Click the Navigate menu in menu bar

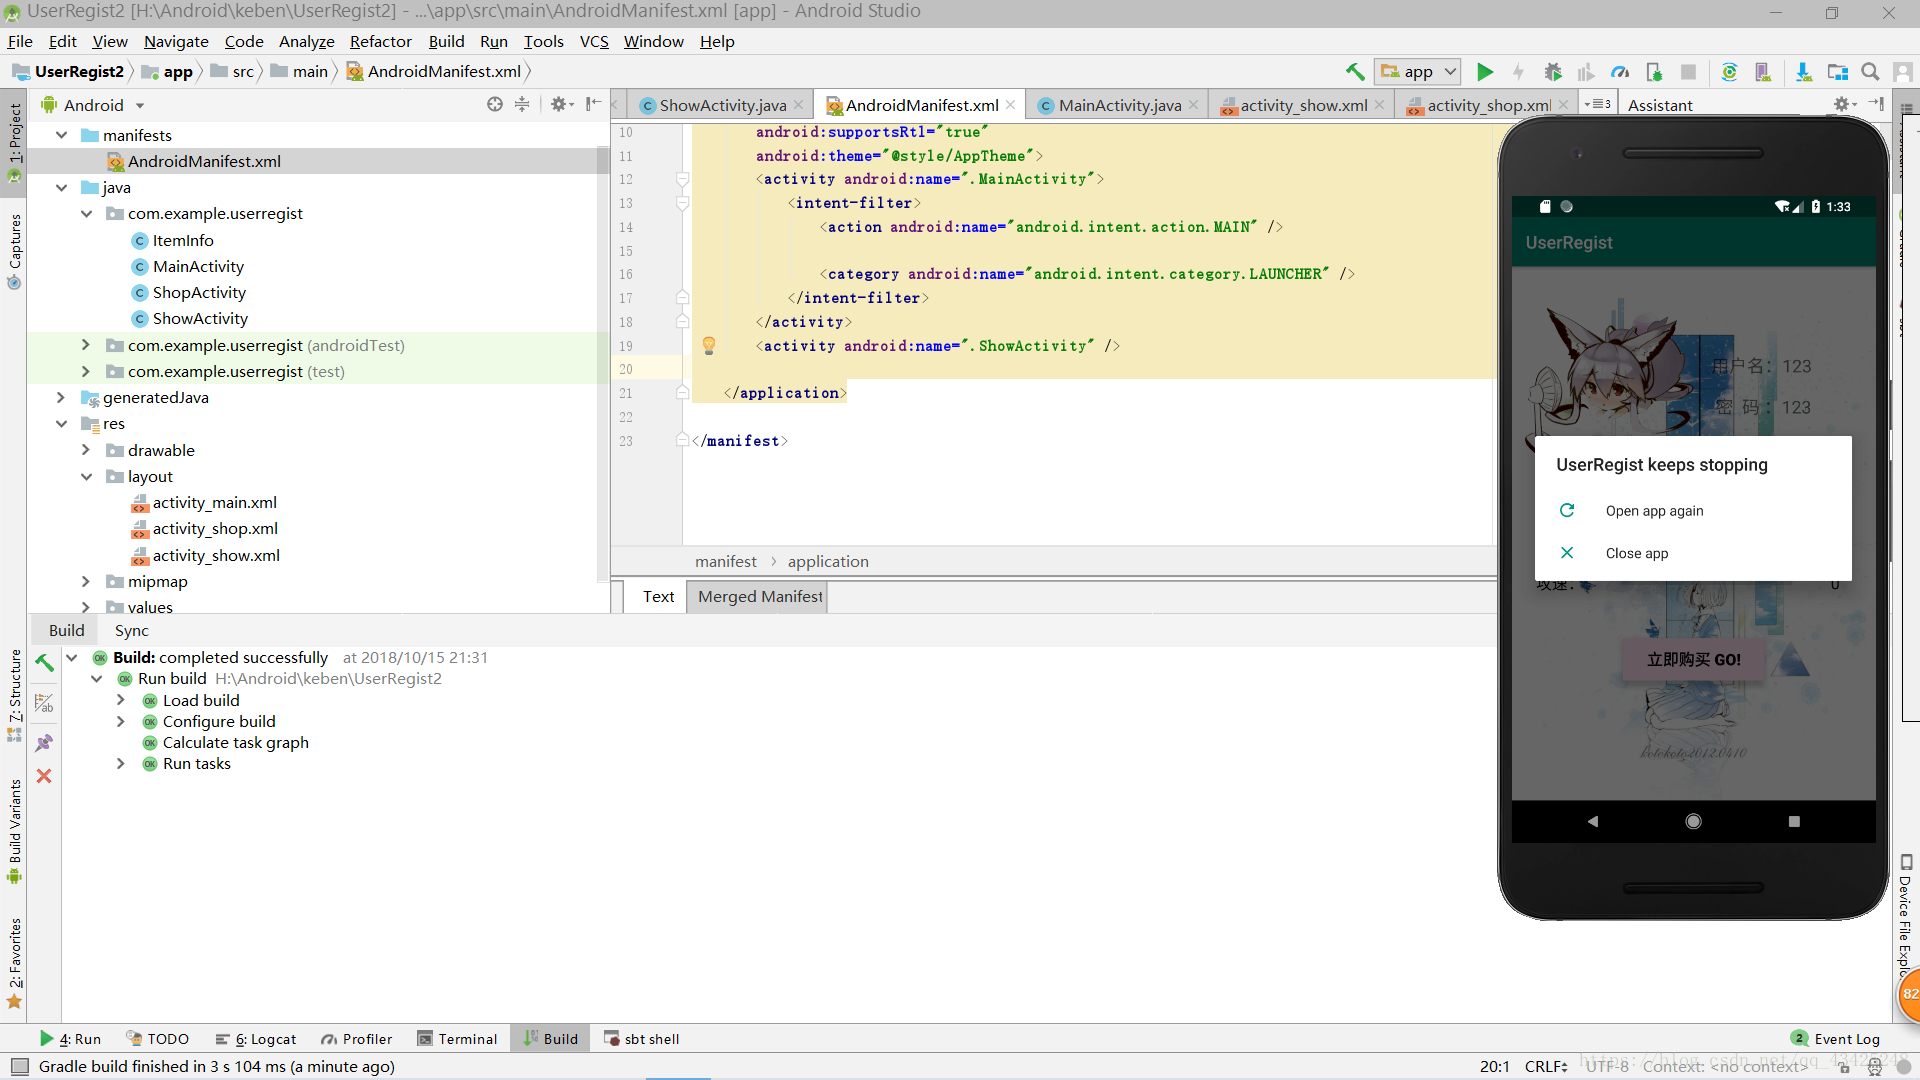pyautogui.click(x=175, y=41)
